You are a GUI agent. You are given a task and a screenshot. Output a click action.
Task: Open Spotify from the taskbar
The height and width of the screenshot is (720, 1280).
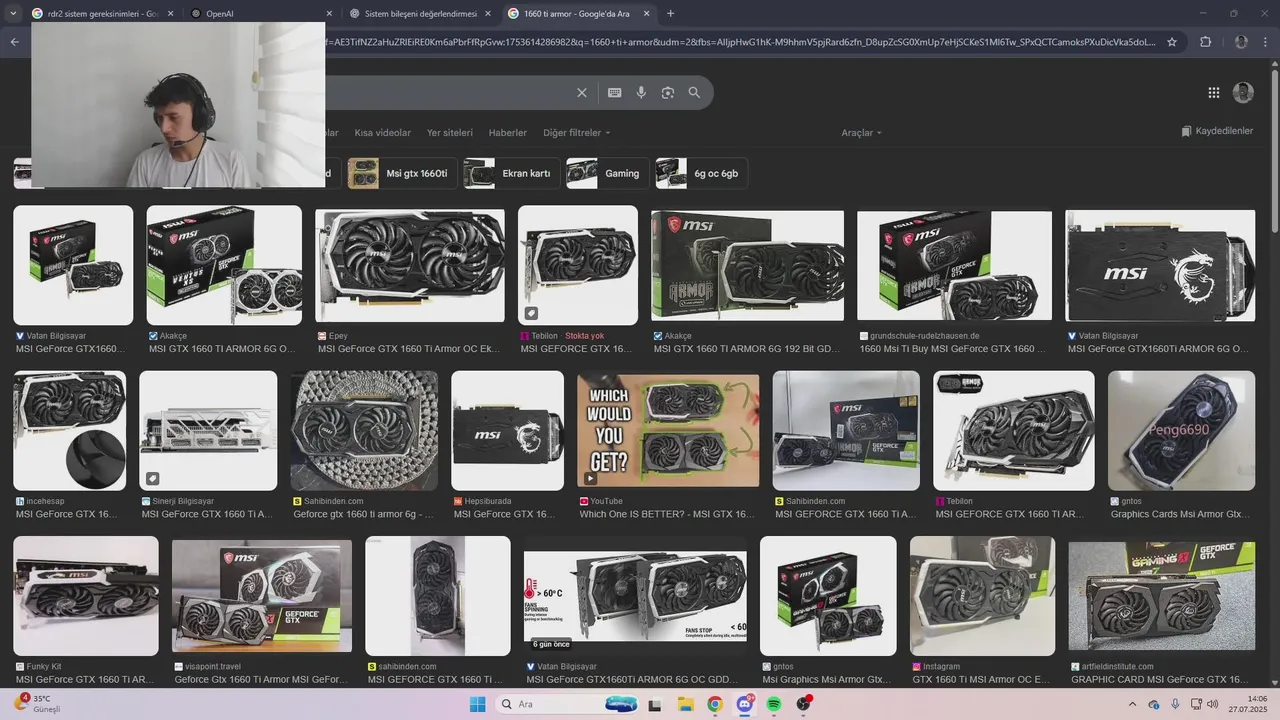tap(774, 704)
